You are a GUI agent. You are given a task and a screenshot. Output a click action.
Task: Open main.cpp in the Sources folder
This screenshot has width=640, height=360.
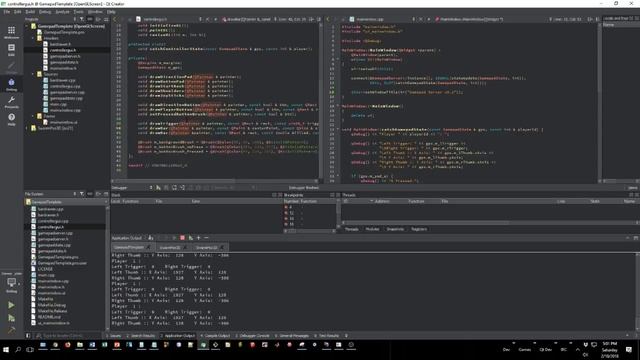[x=58, y=104]
